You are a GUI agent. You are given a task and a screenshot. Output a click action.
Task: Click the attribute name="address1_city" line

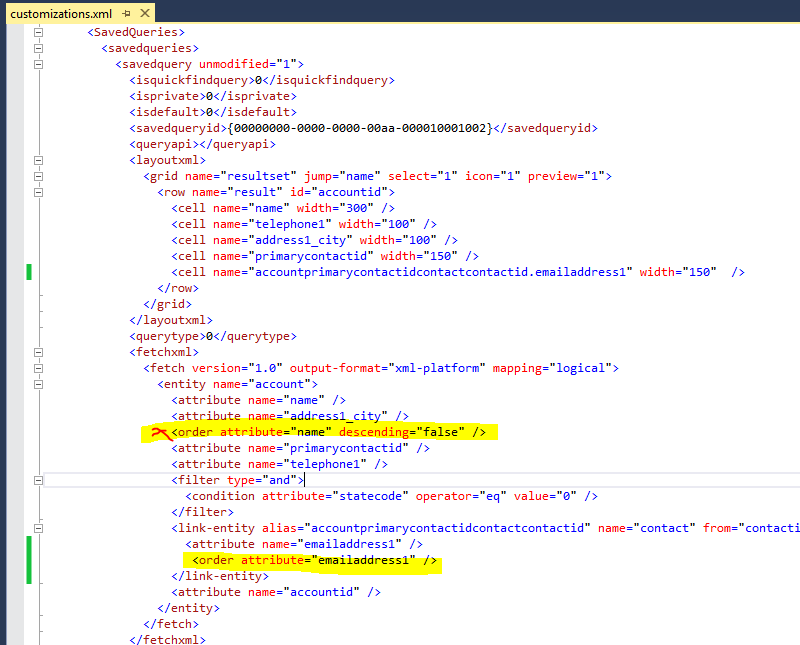(290, 416)
